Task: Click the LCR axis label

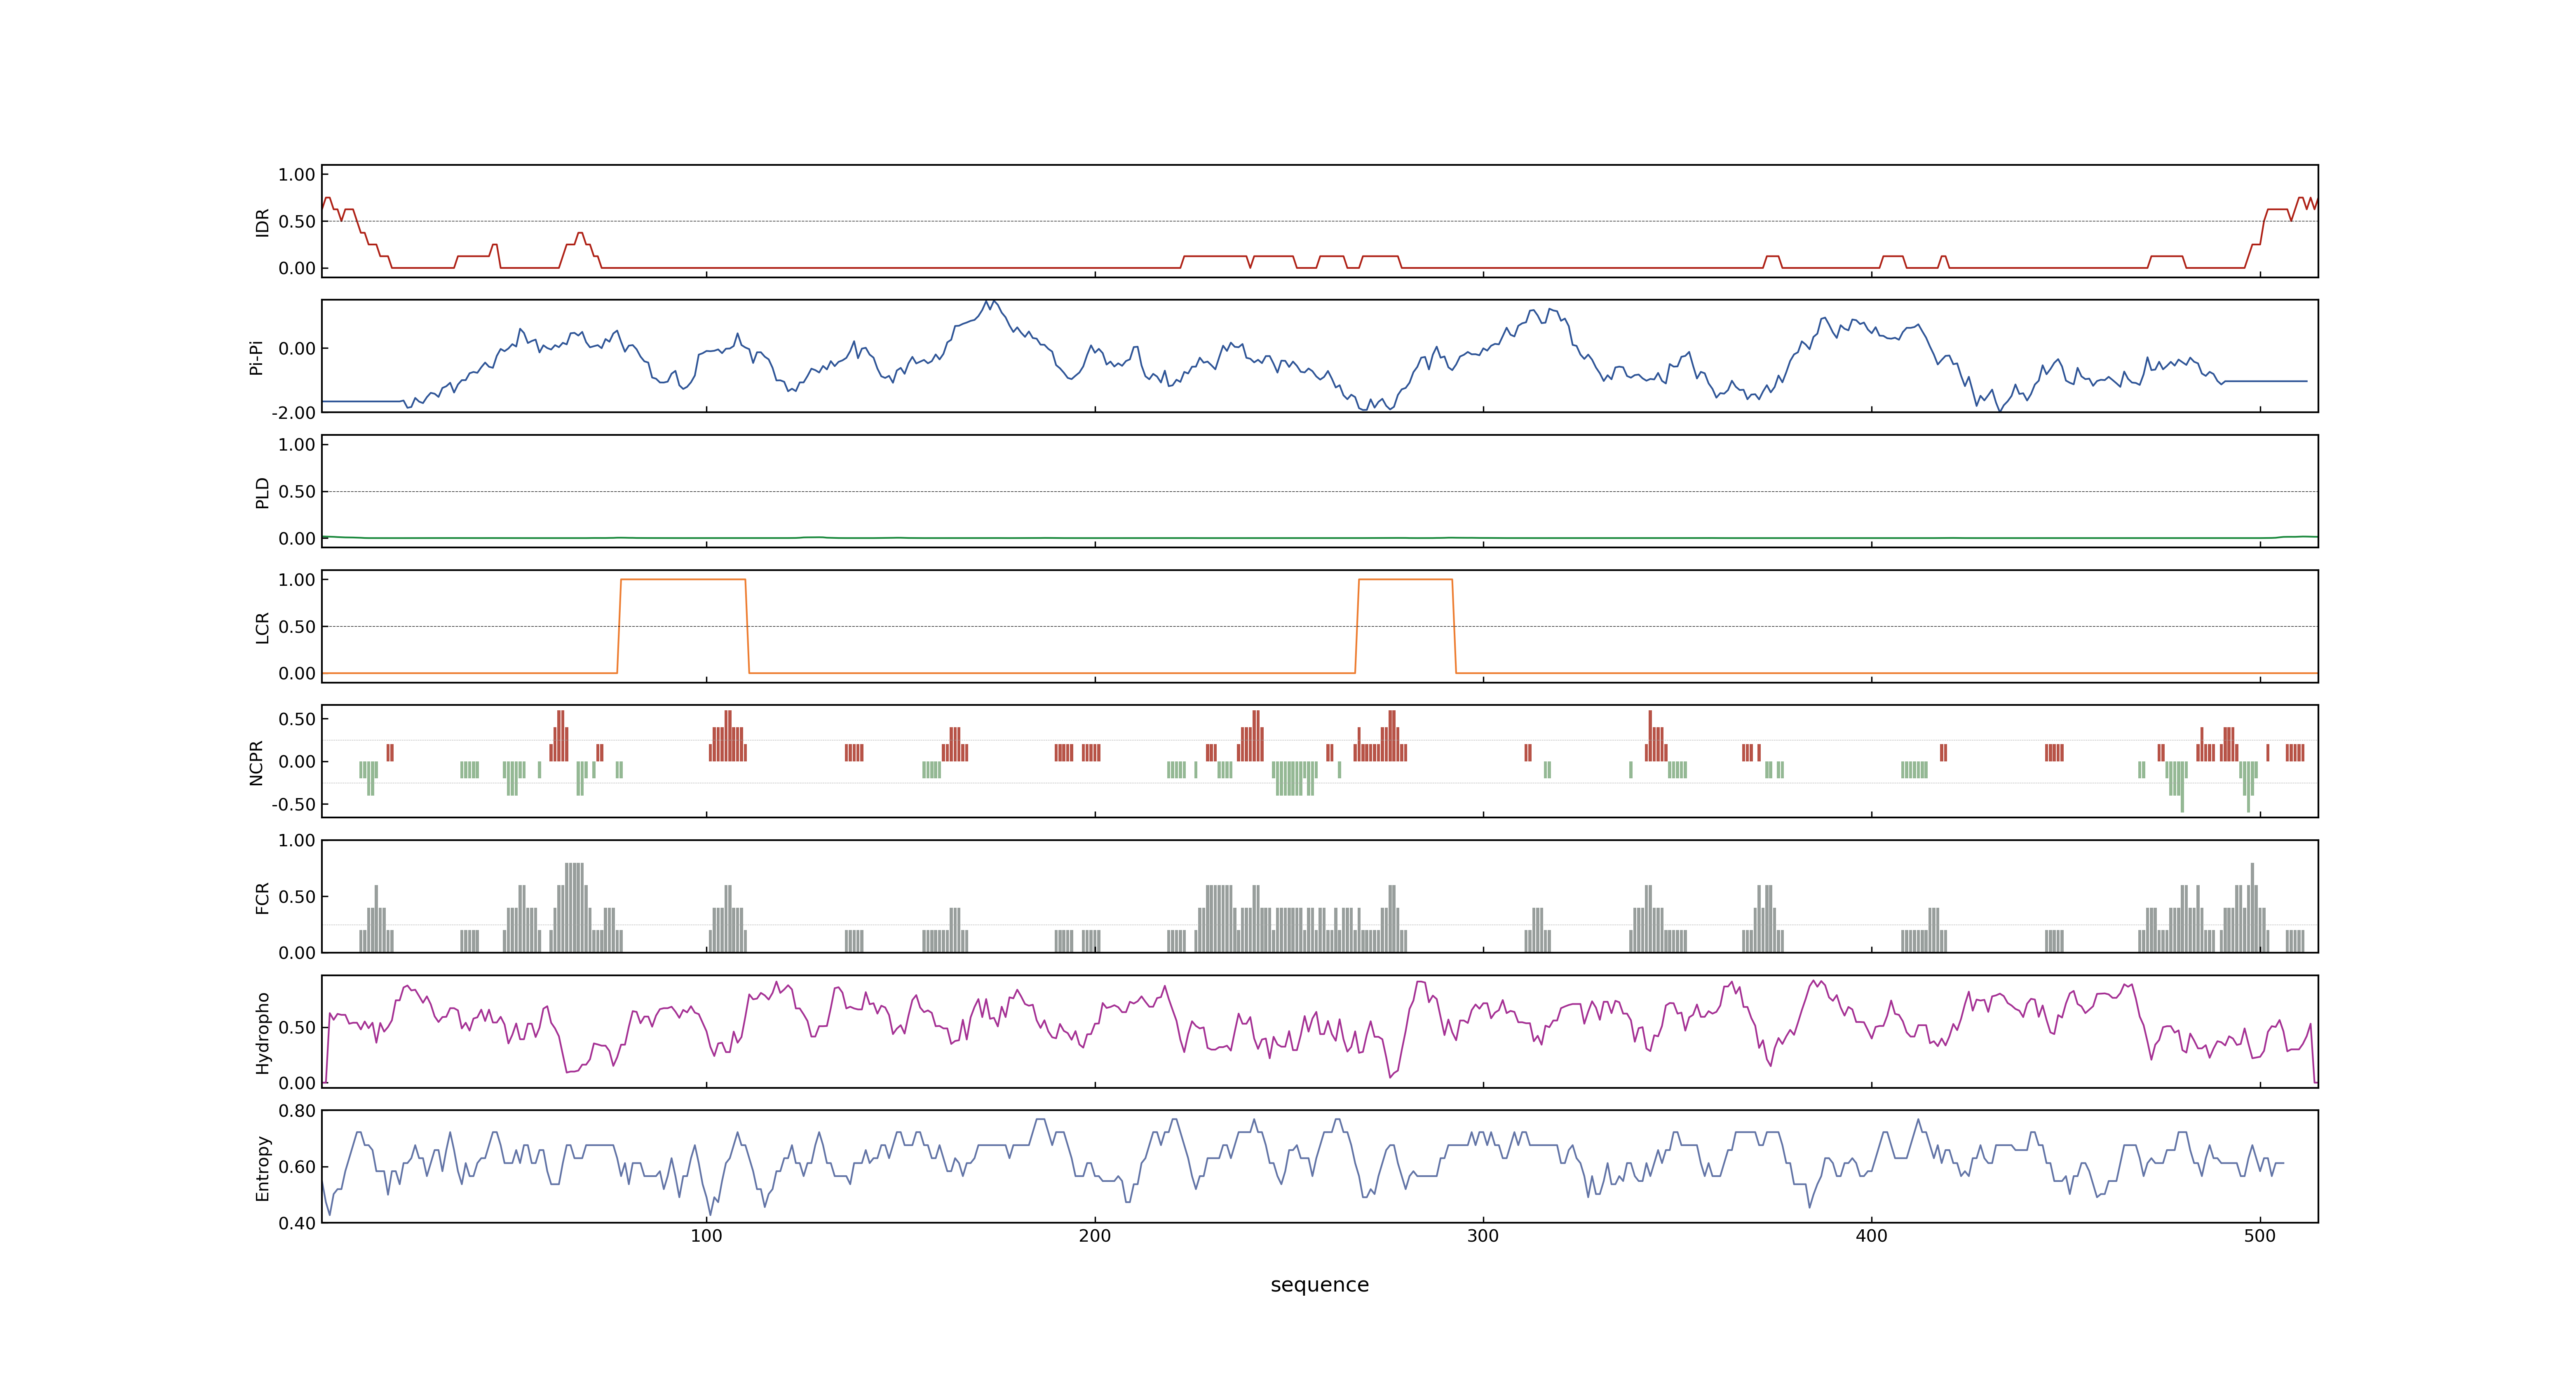Action: click(x=262, y=627)
